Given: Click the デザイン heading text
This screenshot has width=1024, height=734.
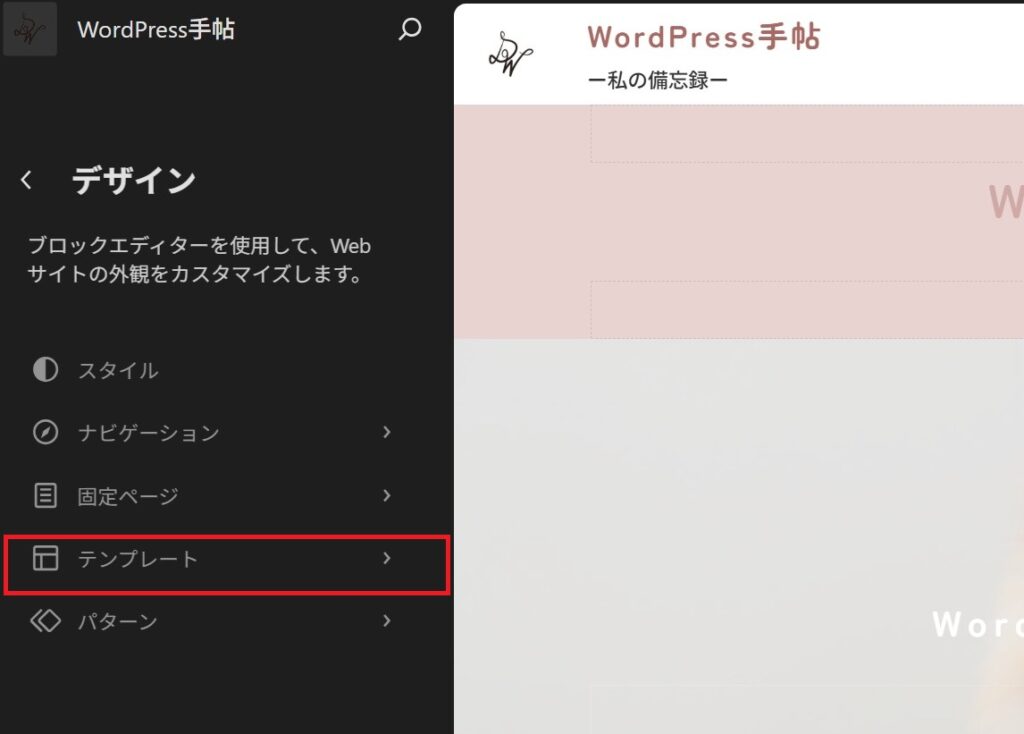Looking at the screenshot, I should click(x=134, y=180).
